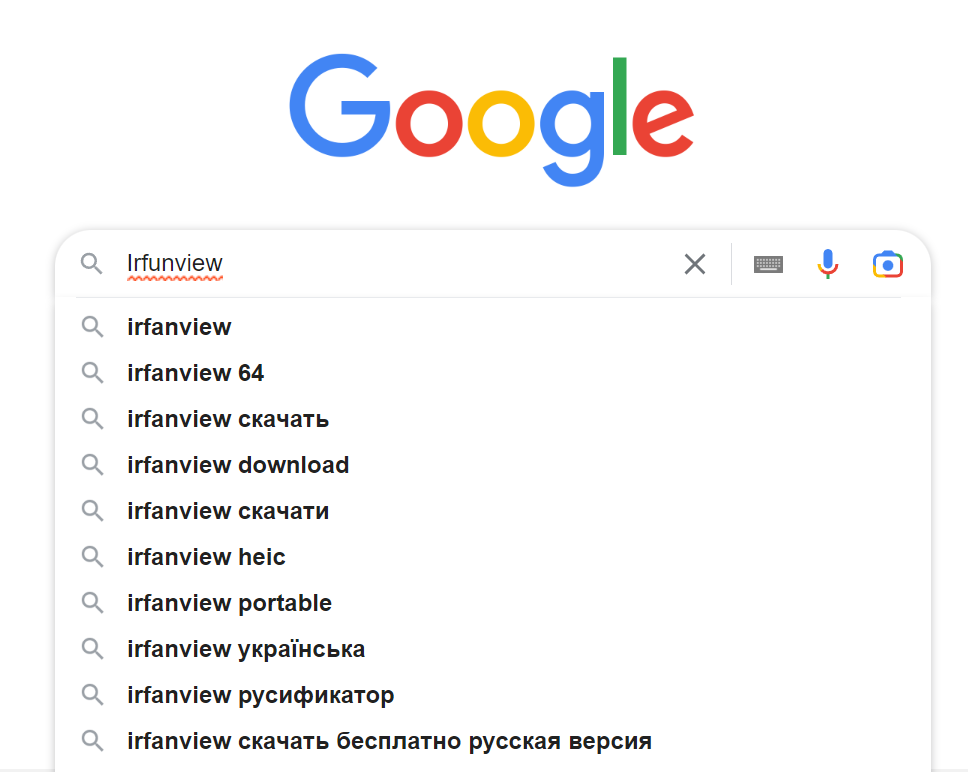Click the magnifier icon in search box
The width and height of the screenshot is (968, 772).
point(92,264)
